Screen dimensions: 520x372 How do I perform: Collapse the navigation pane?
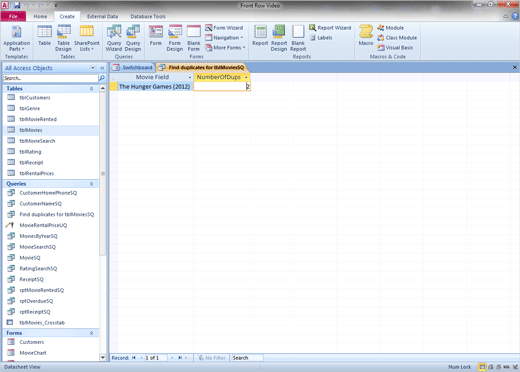coord(102,68)
